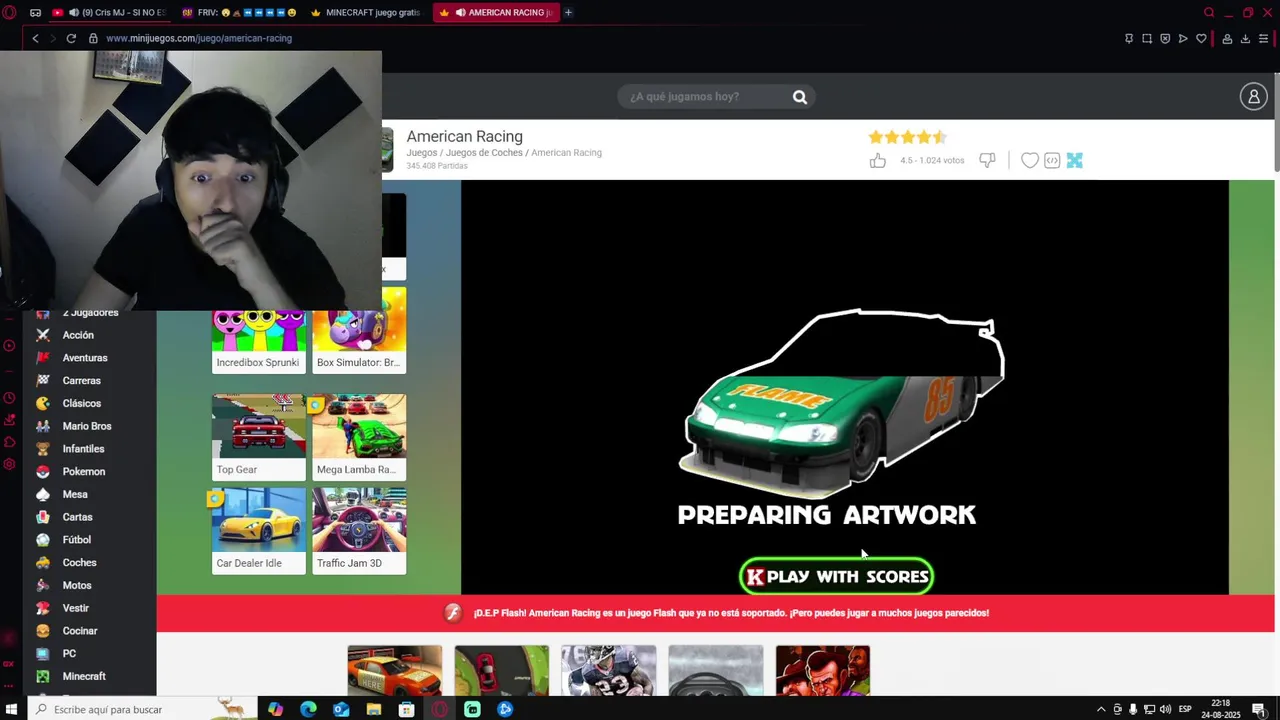This screenshot has width=1280, height=720.
Task: Expand hidden system tray icons chevron
Action: [1101, 709]
